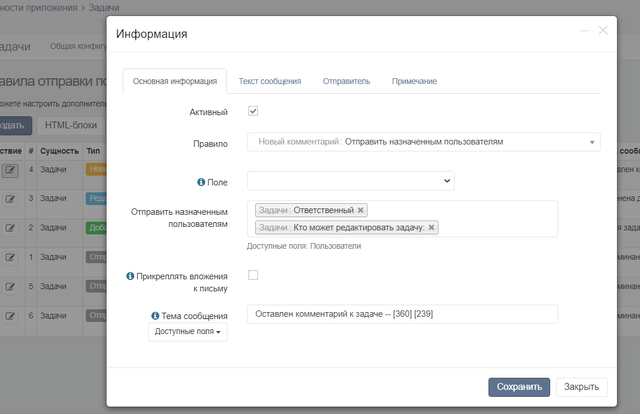The height and width of the screenshot is (414, 640).
Task: Enable Прикреплять вложения к письму checkbox
Action: coord(253,275)
